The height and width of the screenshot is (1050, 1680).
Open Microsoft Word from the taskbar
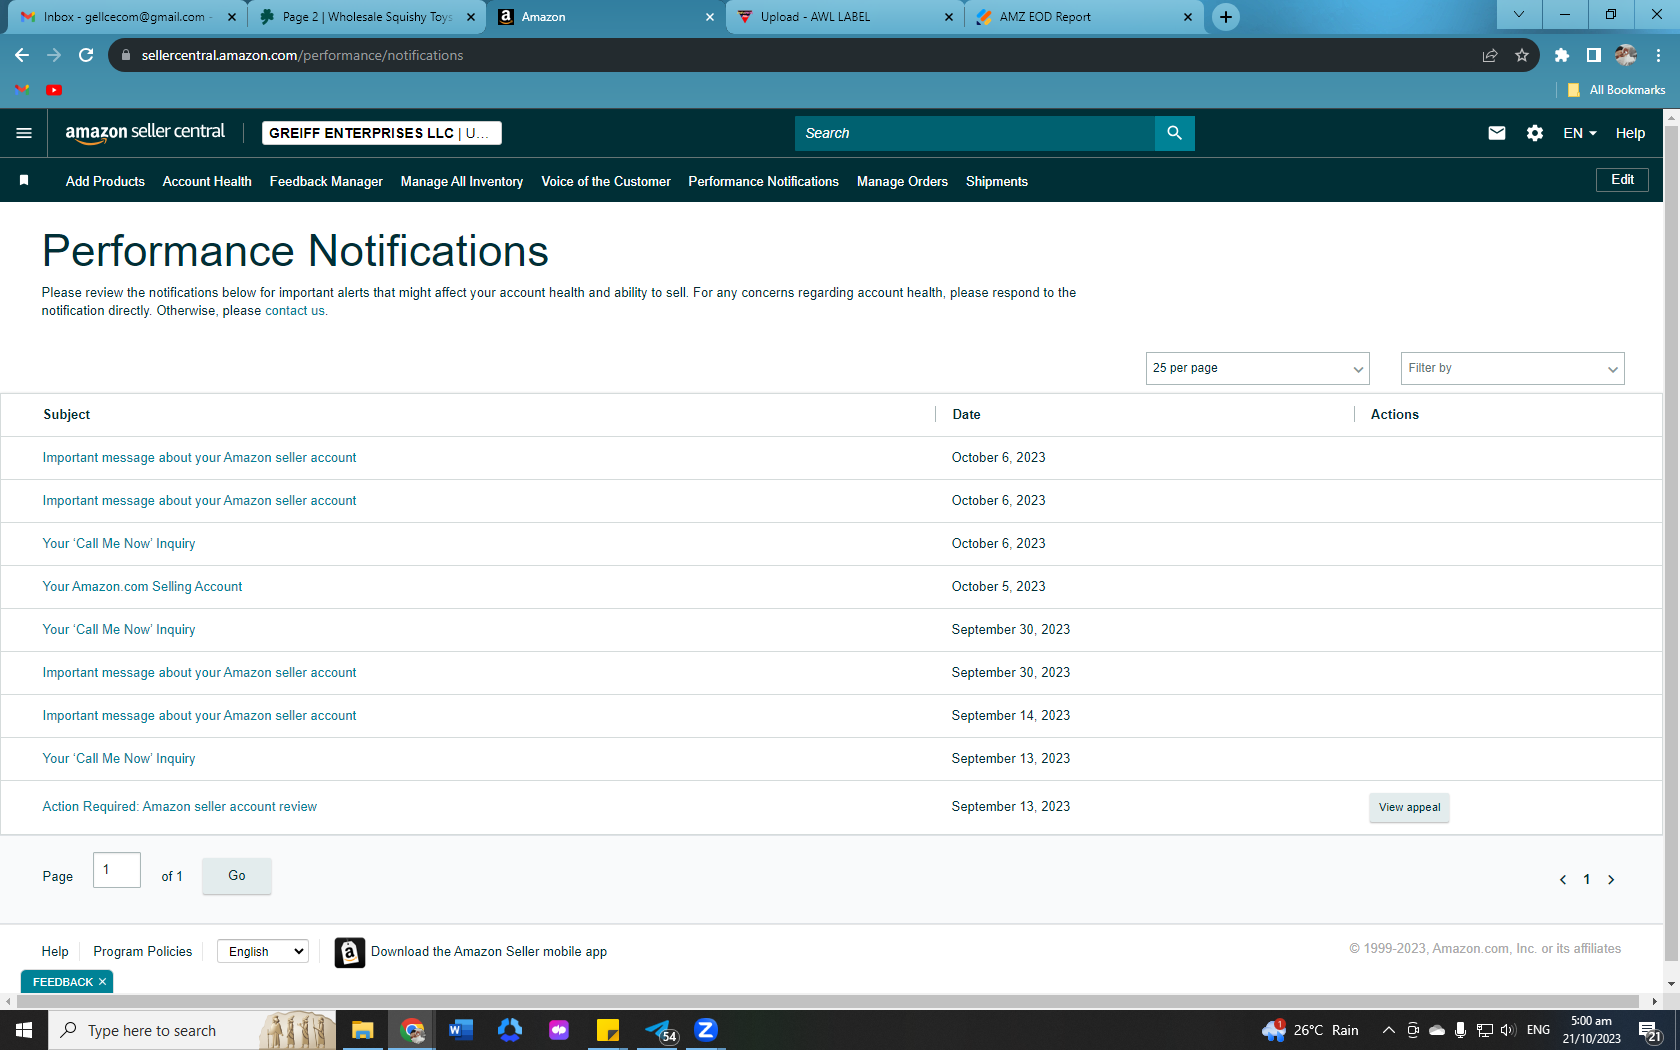tap(460, 1030)
